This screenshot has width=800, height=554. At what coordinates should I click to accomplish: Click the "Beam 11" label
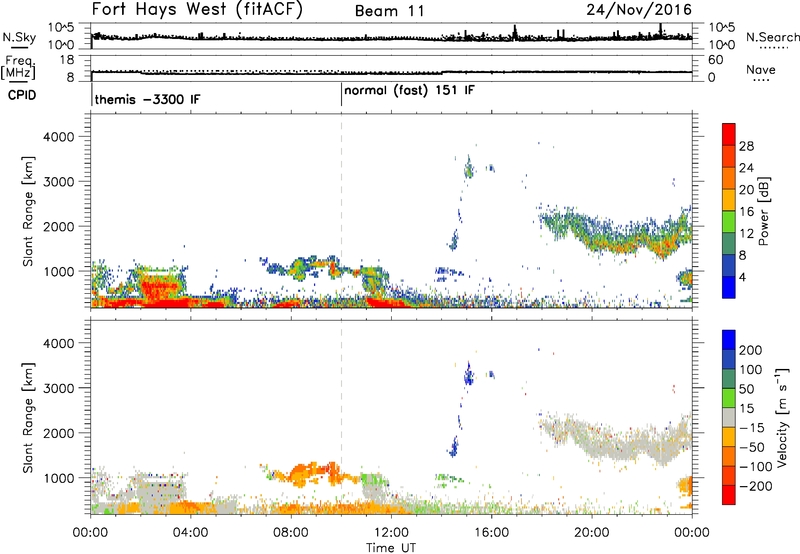pyautogui.click(x=390, y=11)
